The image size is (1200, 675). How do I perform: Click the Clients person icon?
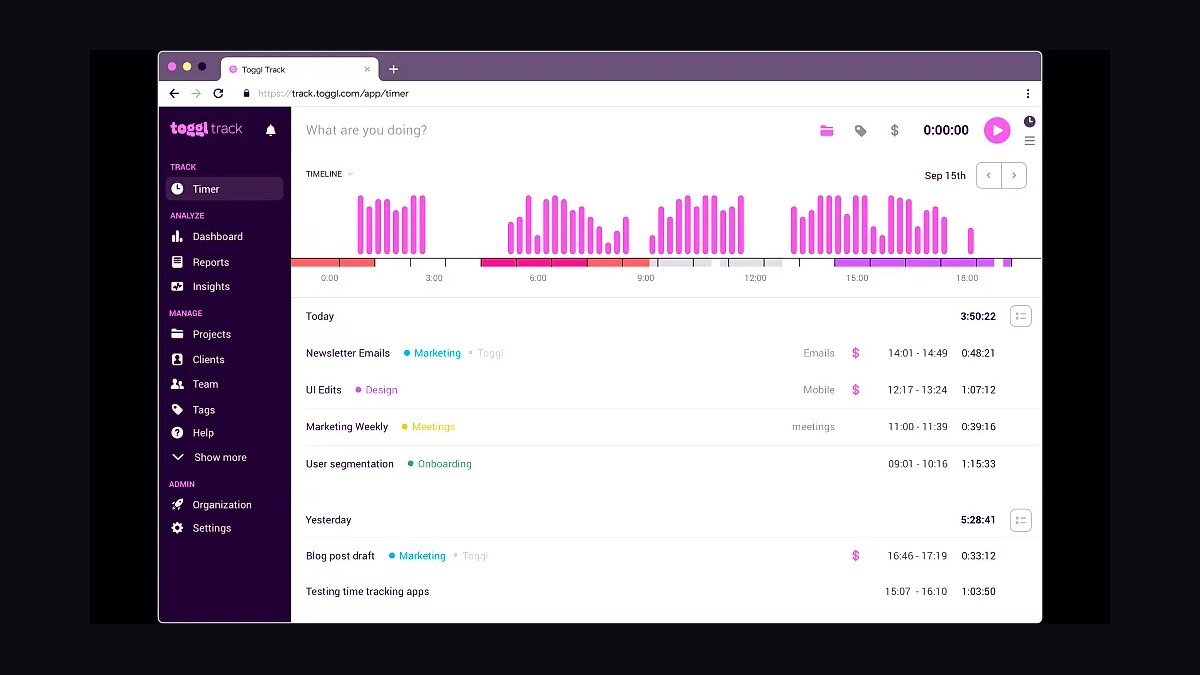pos(177,359)
